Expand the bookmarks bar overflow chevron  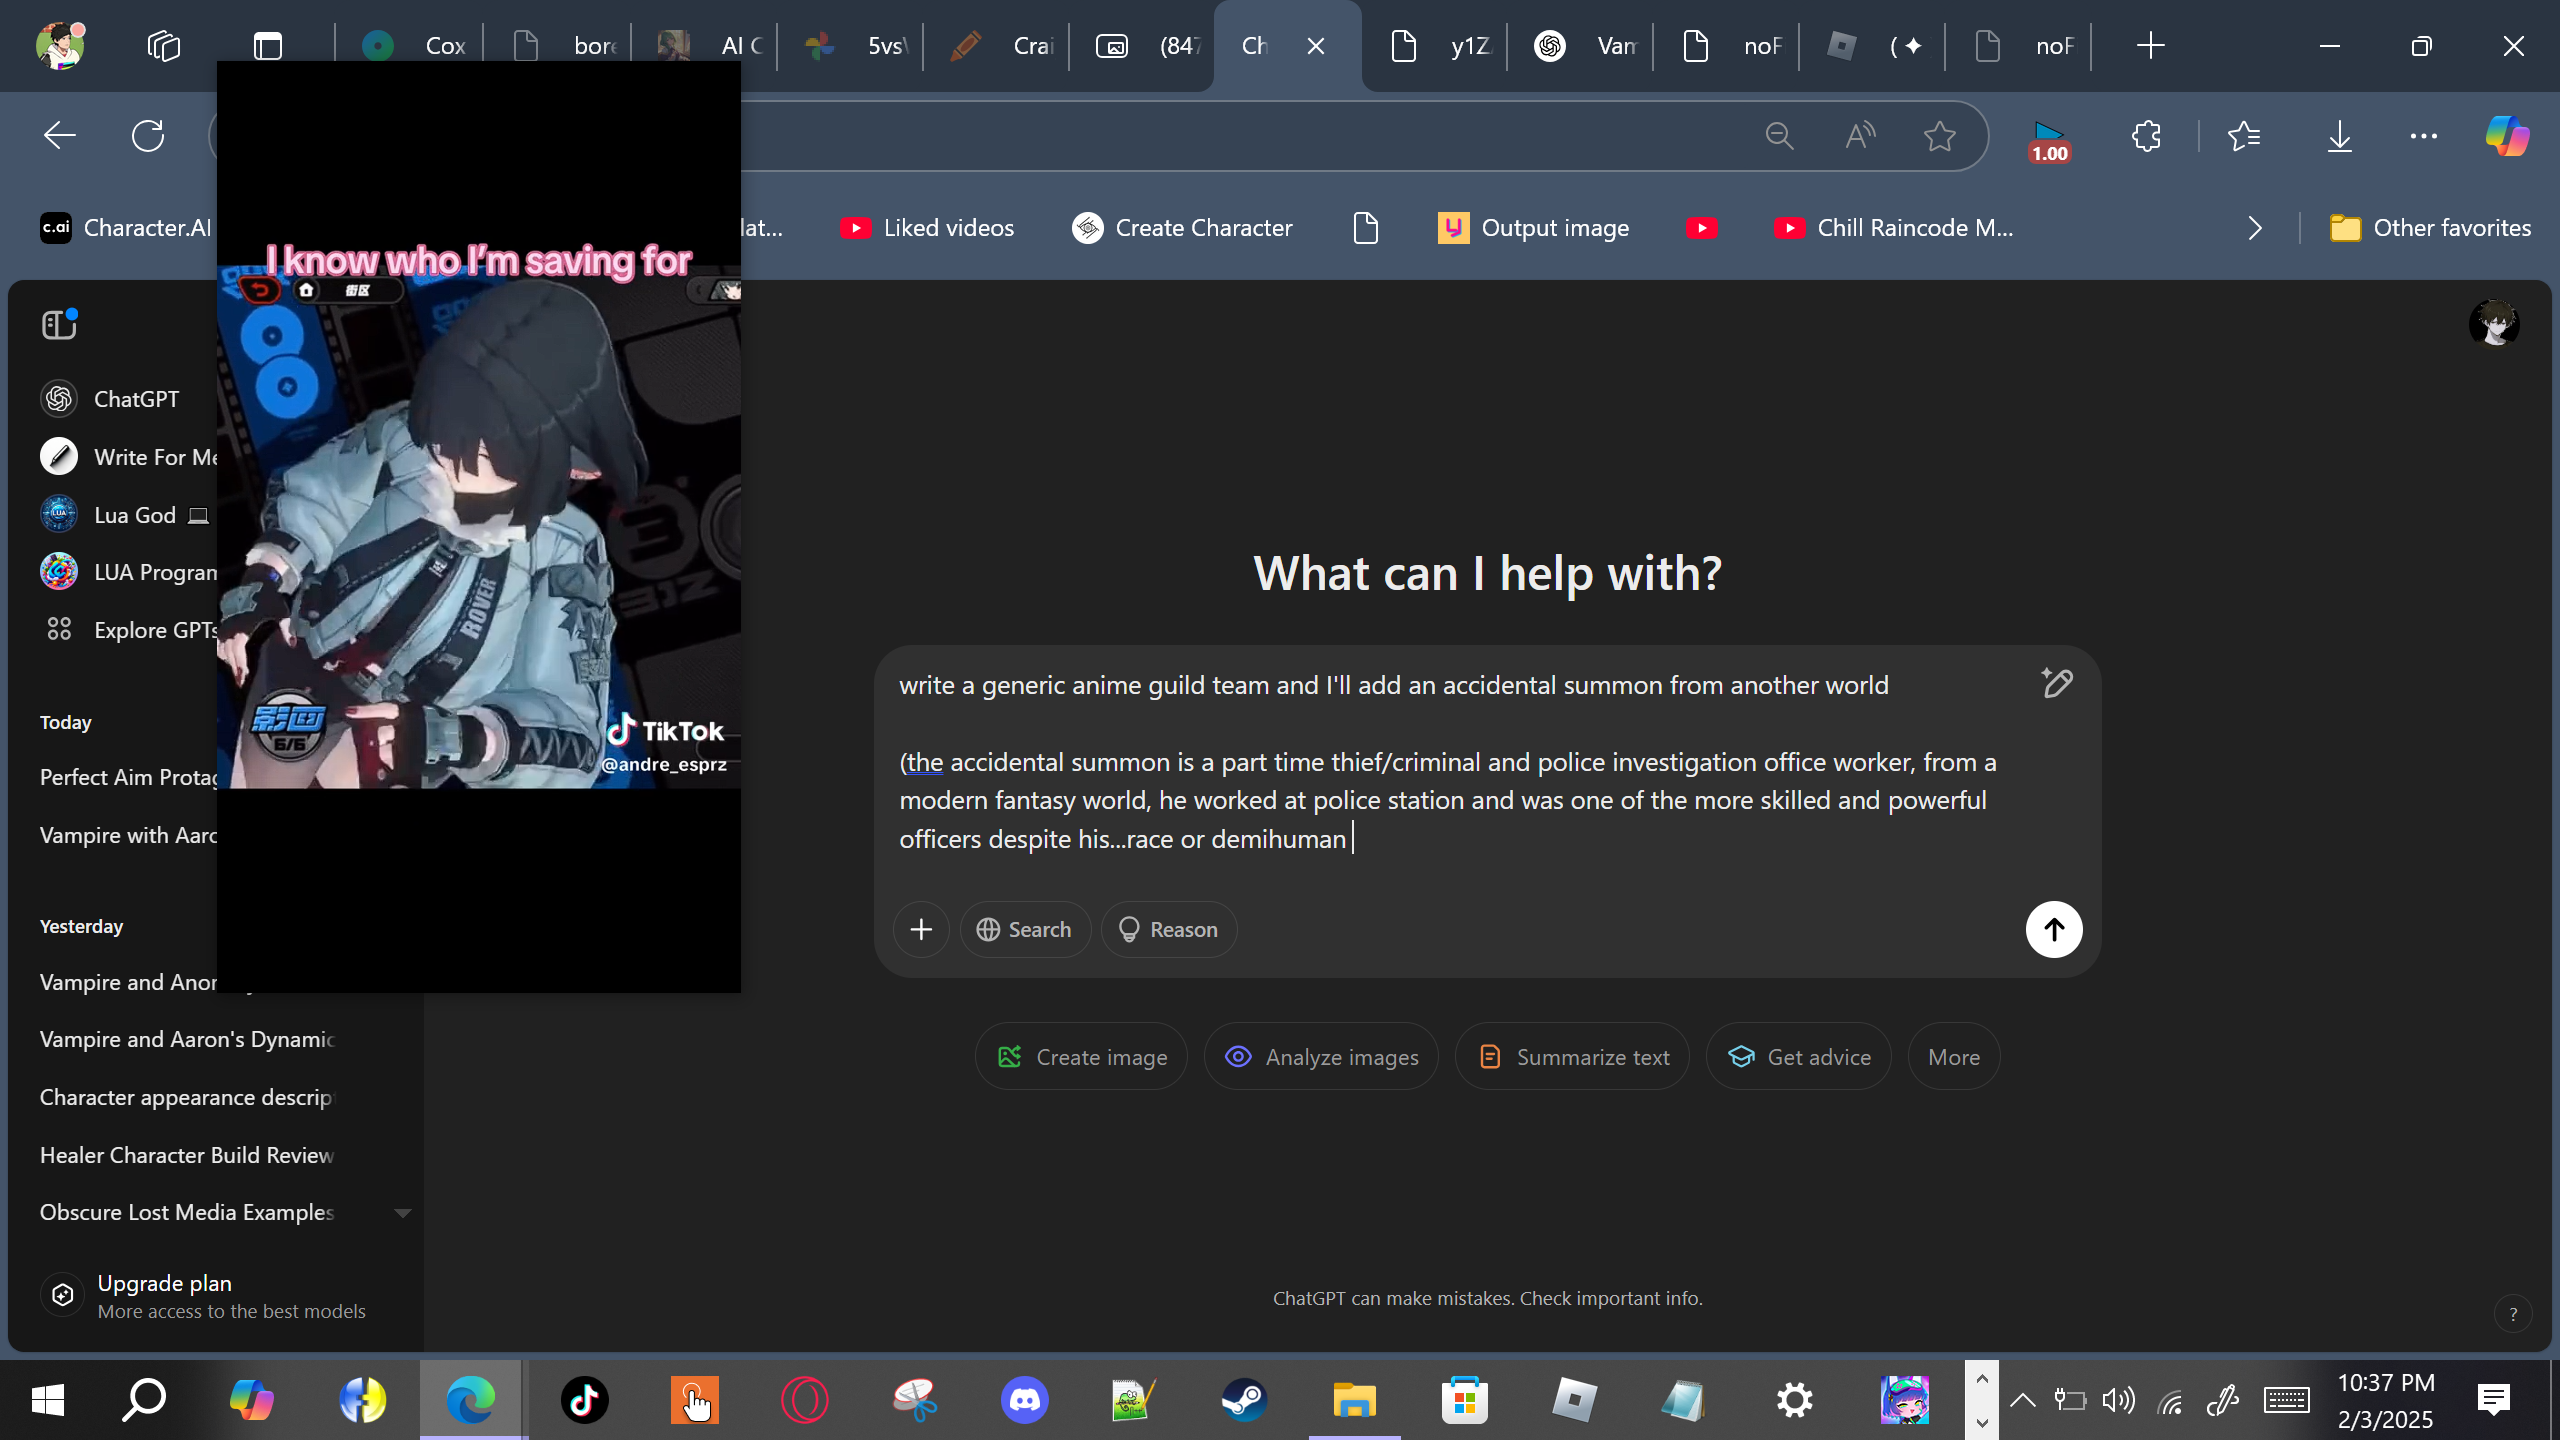point(2255,228)
